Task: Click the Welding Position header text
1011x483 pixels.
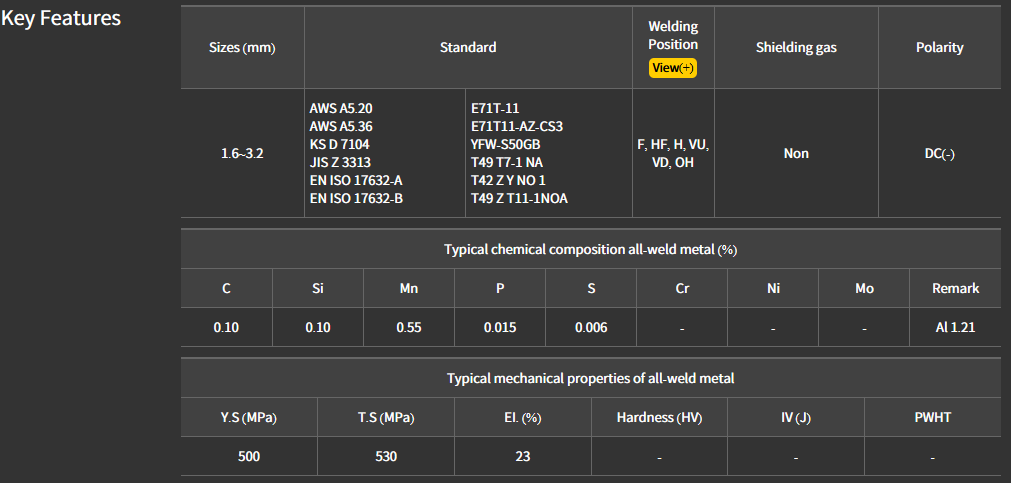Action: pyautogui.click(x=673, y=35)
